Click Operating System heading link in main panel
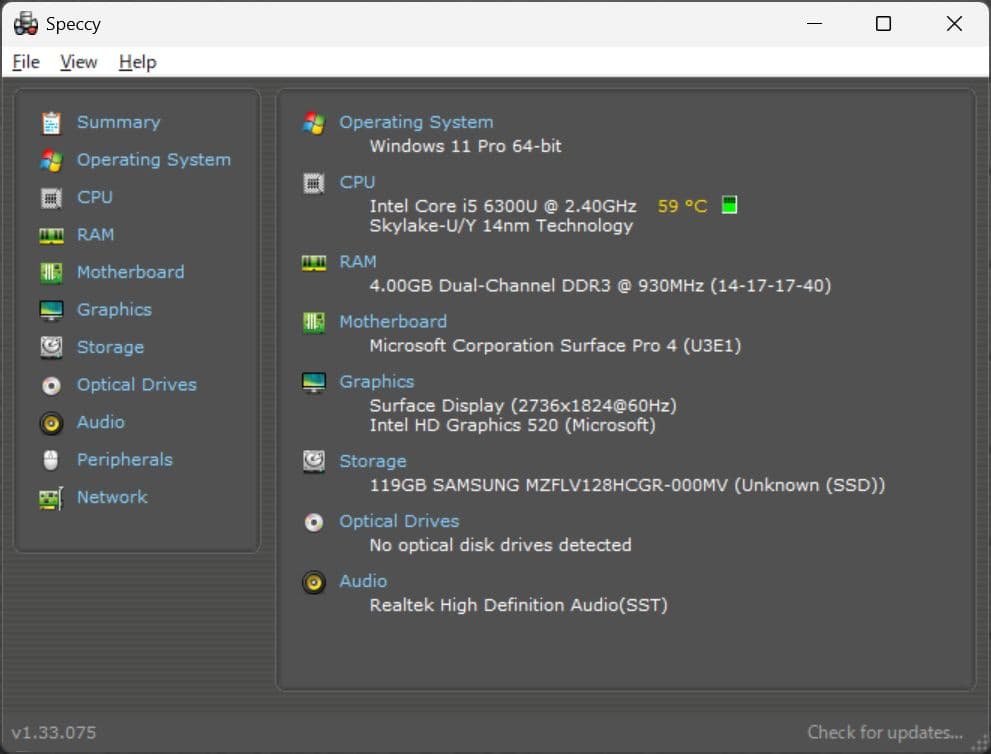This screenshot has height=754, width=991. point(416,122)
